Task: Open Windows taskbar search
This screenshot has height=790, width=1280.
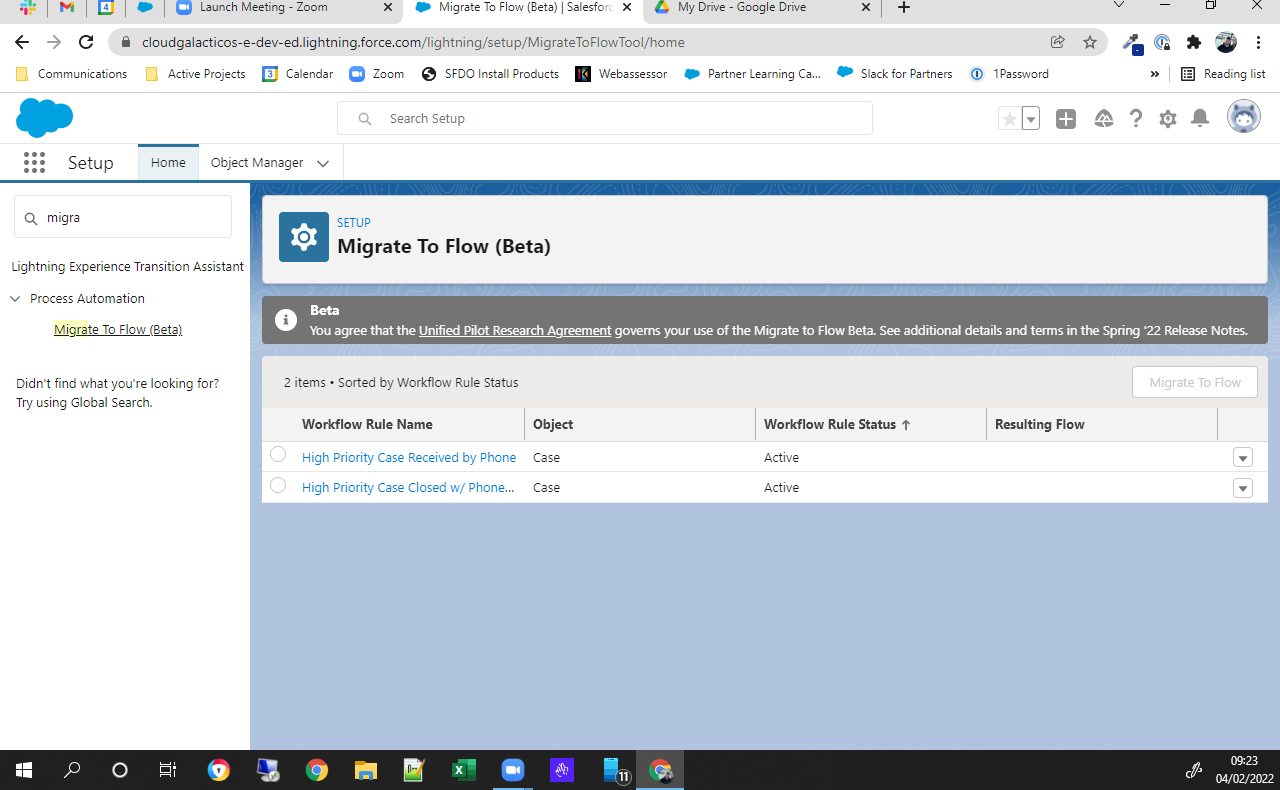Action: tap(72, 770)
